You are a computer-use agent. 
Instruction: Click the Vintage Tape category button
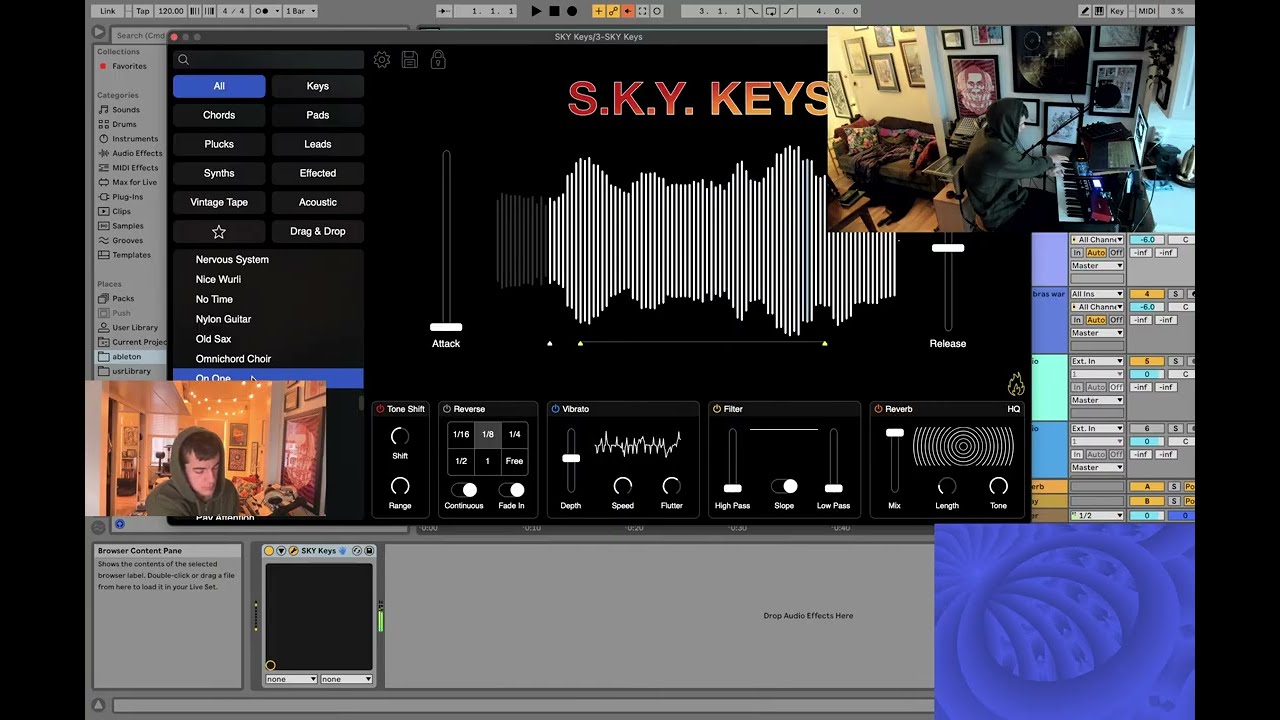tap(219, 202)
